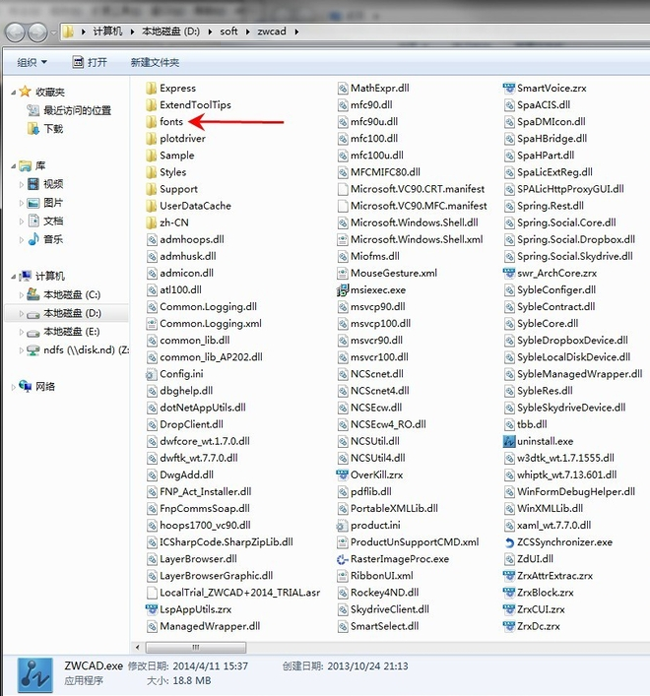Select the file whiptk_wt.7.13.601.dll
The height and width of the screenshot is (696, 650).
click(x=560, y=475)
